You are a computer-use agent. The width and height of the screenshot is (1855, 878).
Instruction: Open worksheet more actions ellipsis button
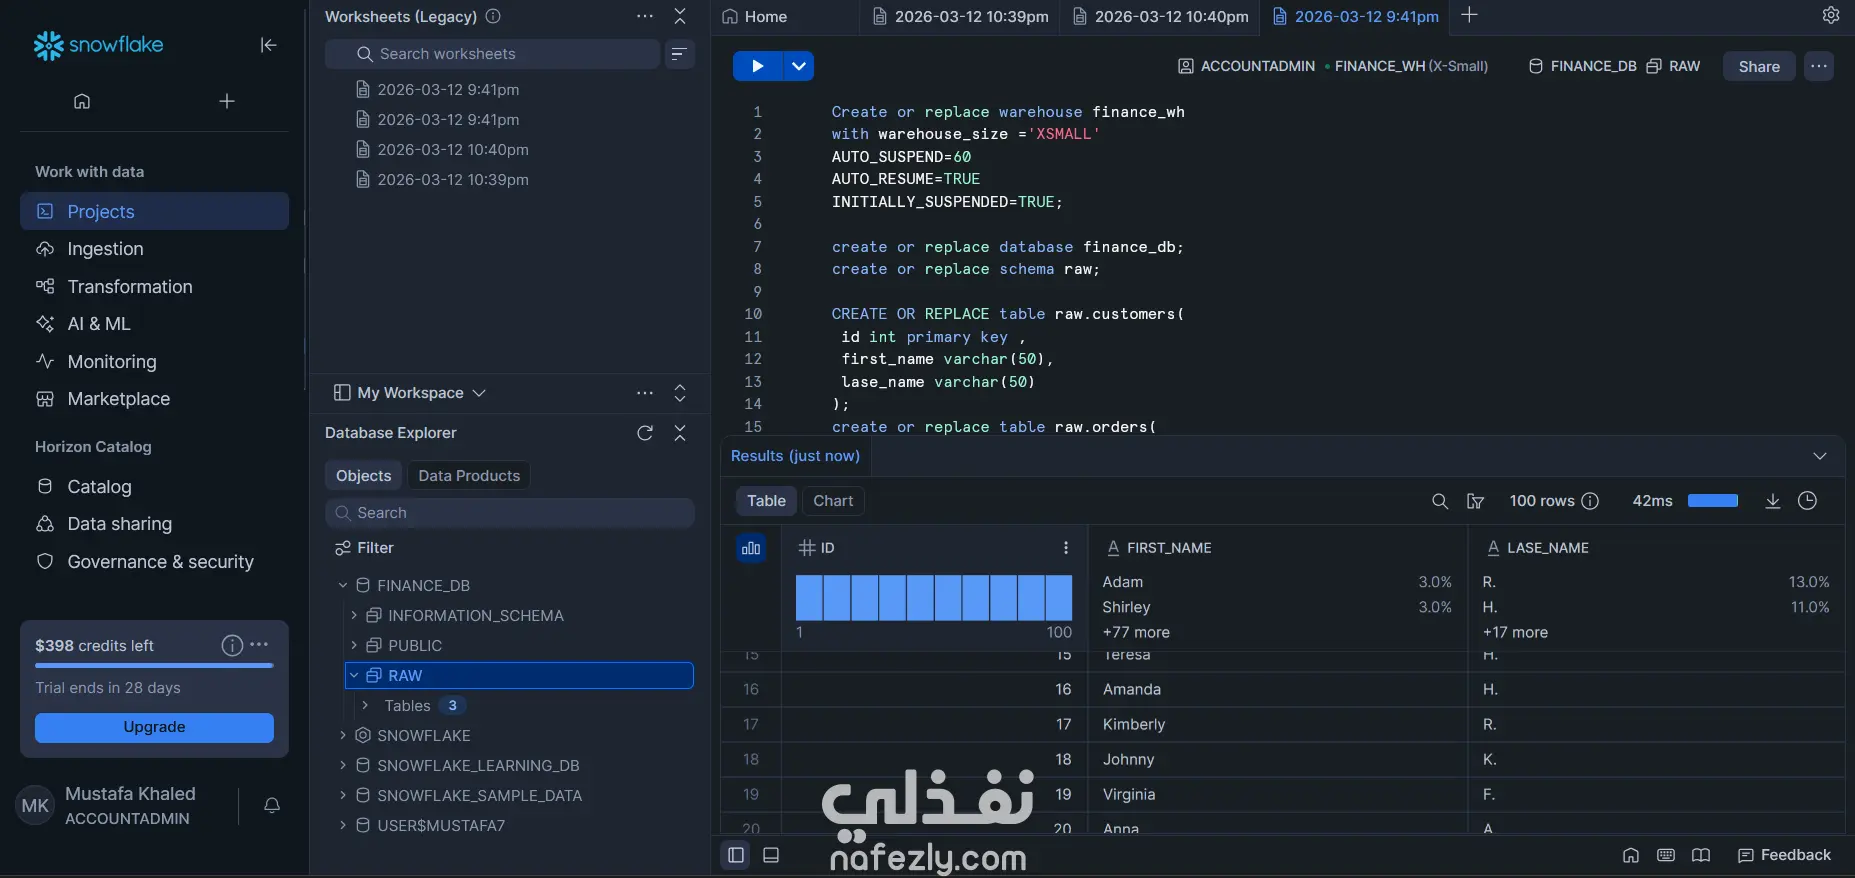coord(1819,66)
